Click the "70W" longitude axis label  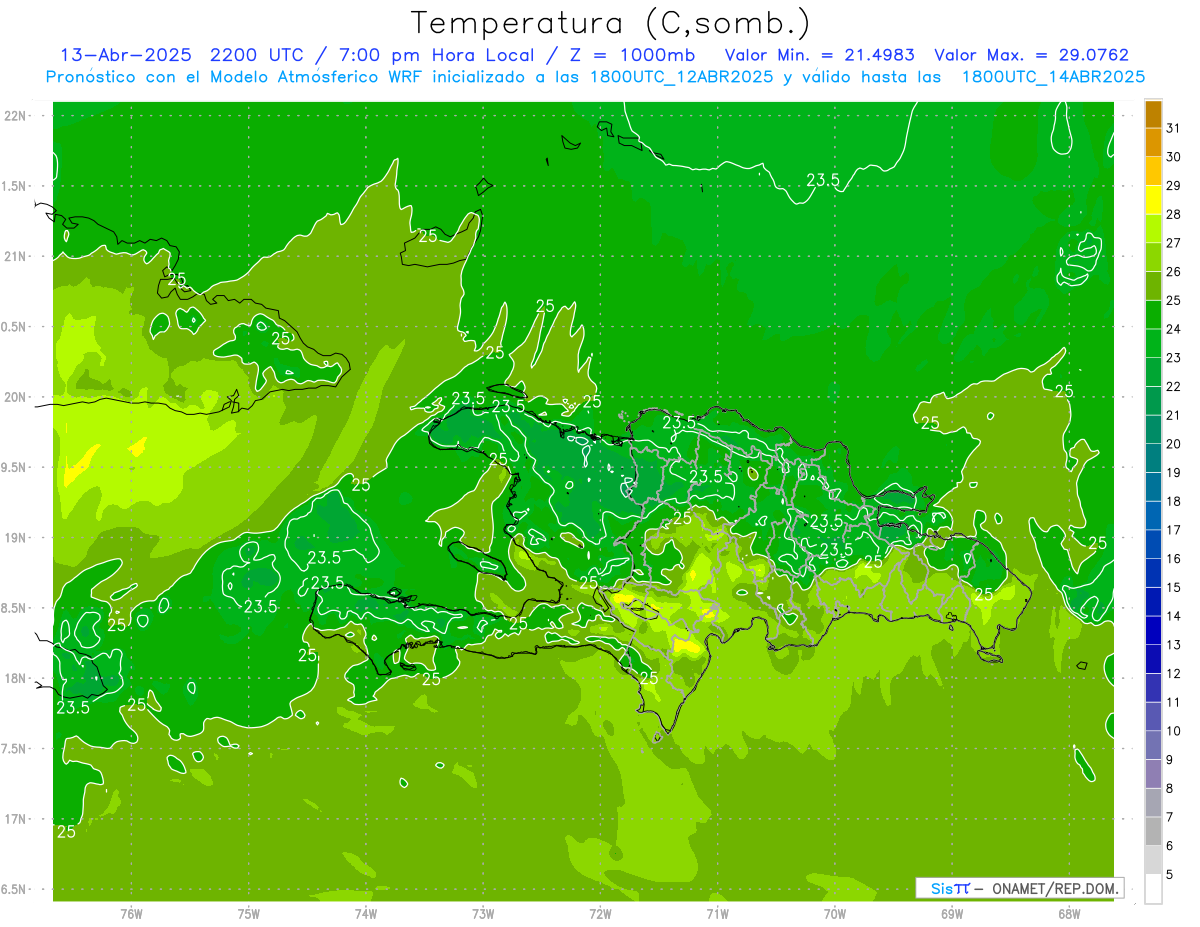tap(834, 914)
